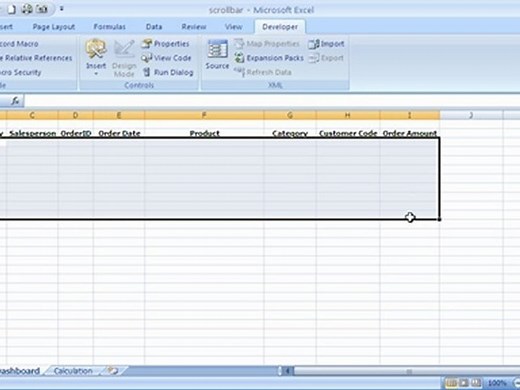Click Record Macro

click(19, 44)
